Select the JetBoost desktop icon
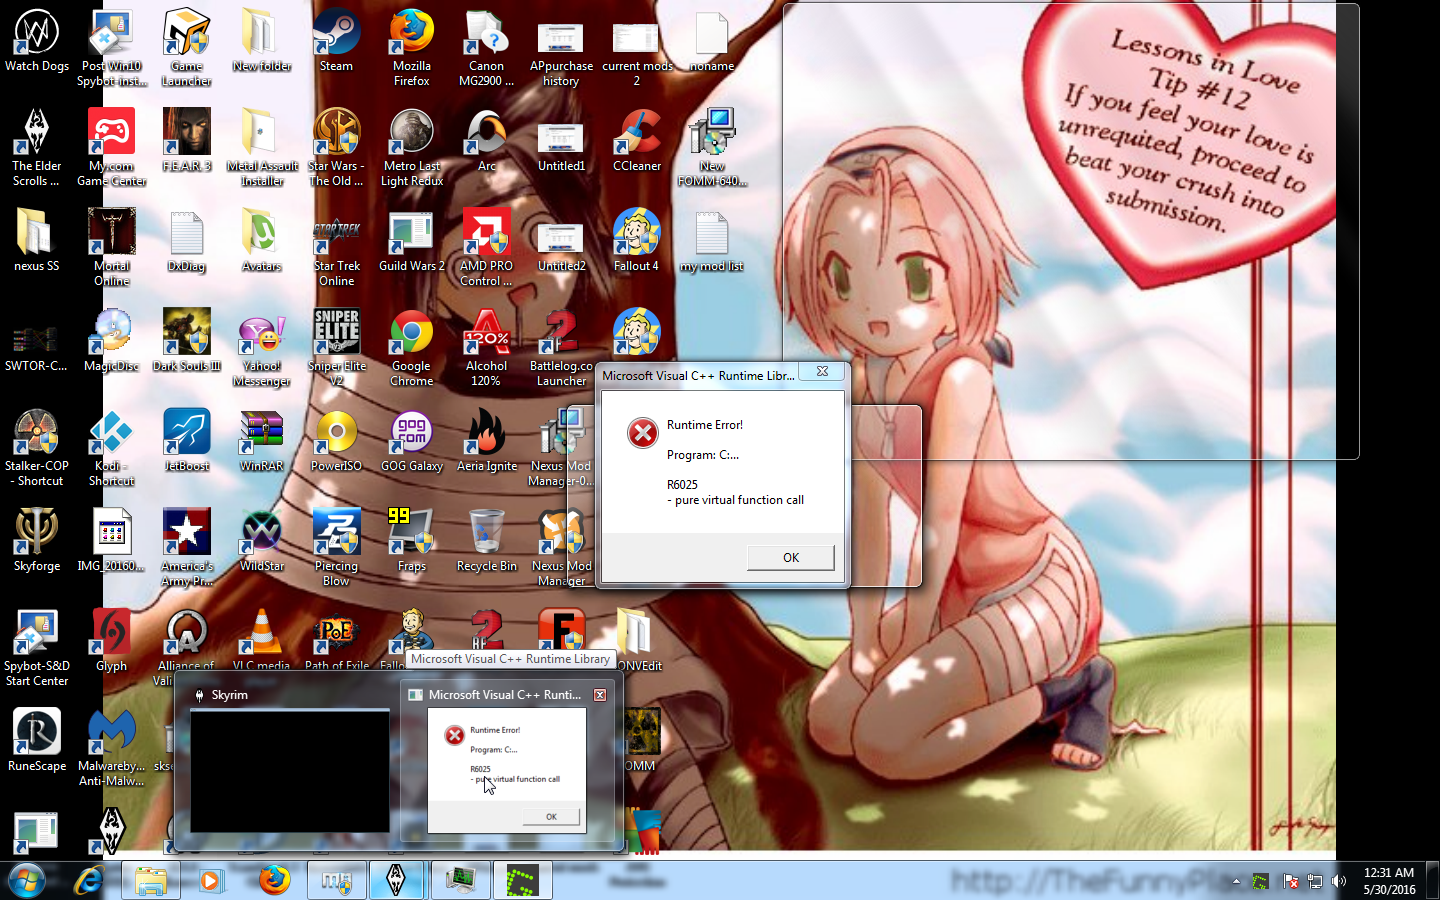The height and width of the screenshot is (900, 1440). (187, 441)
